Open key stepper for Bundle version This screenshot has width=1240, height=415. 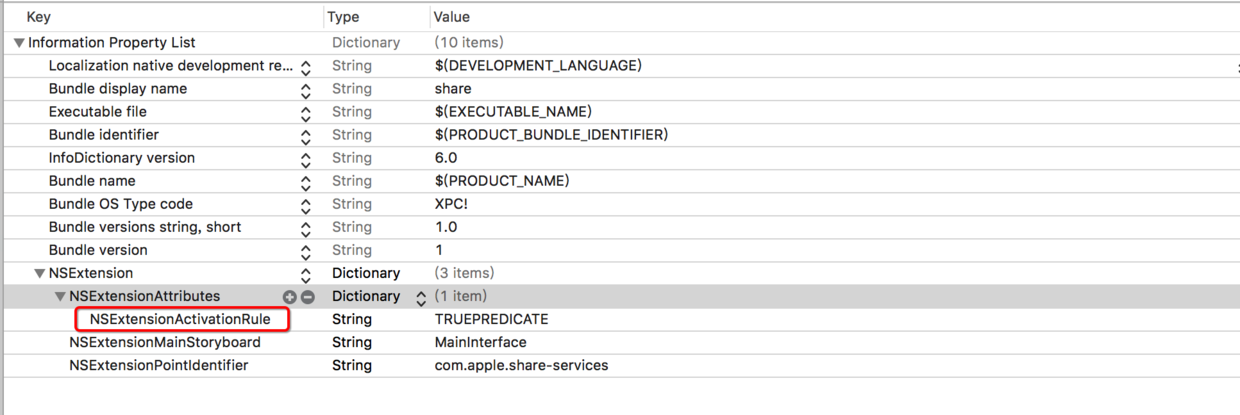(306, 251)
